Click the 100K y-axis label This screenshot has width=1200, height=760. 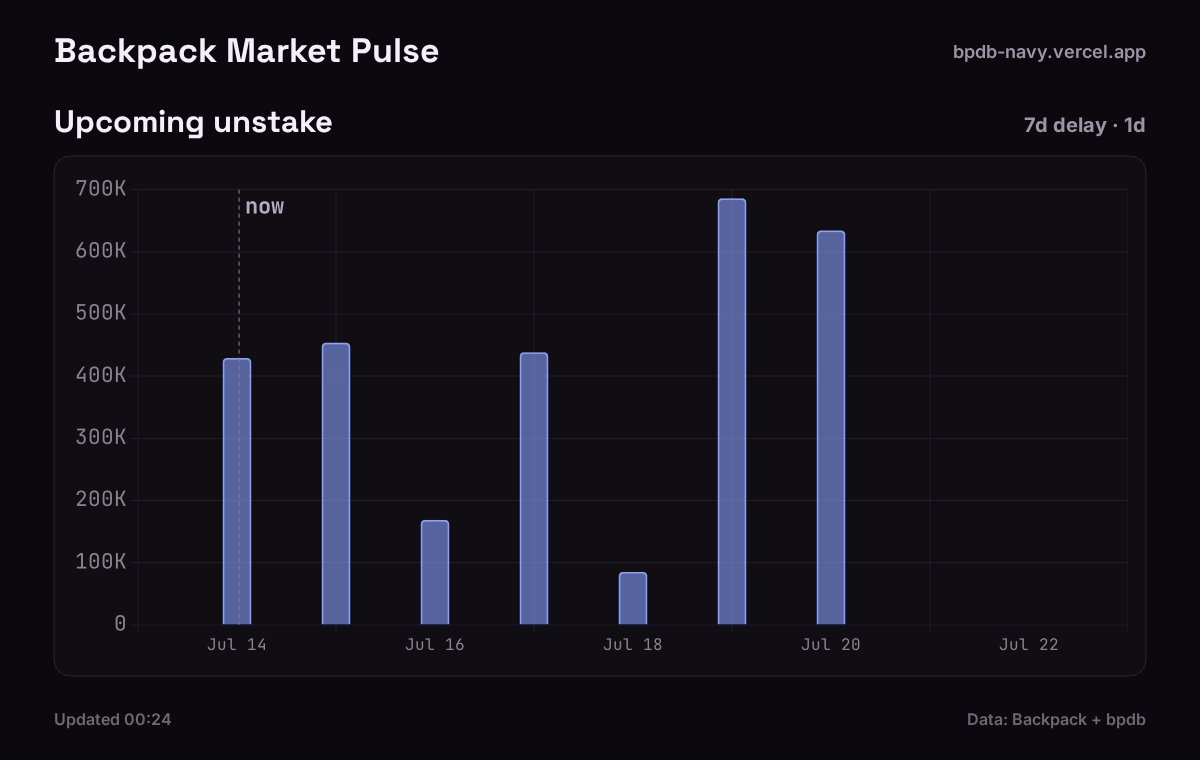(x=101, y=561)
